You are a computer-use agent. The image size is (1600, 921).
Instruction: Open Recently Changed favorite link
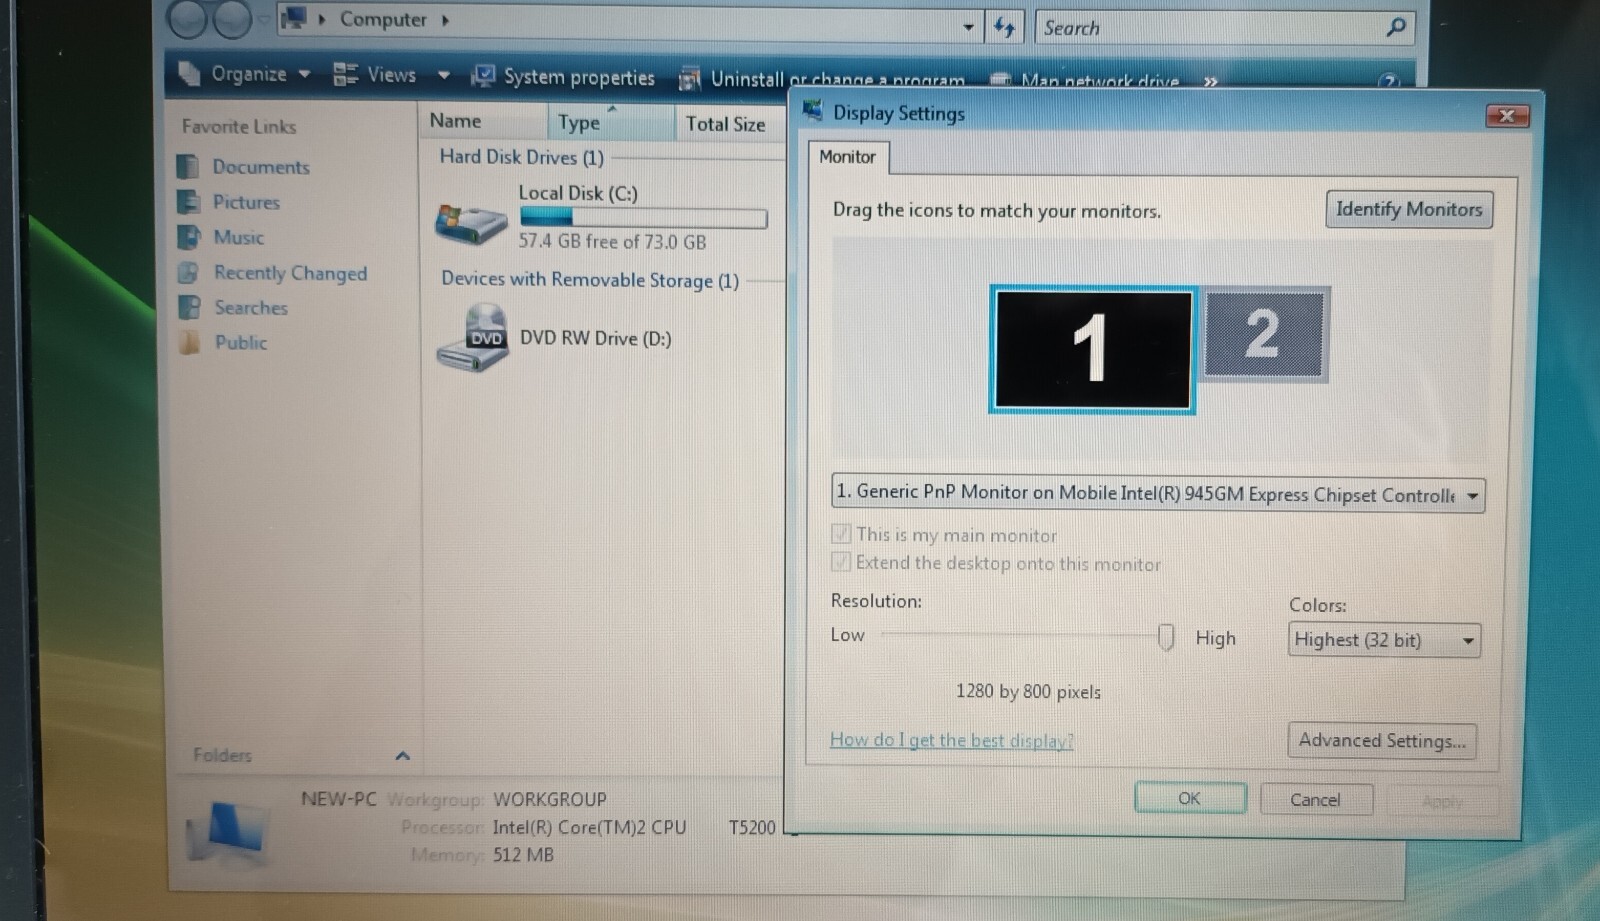(290, 272)
